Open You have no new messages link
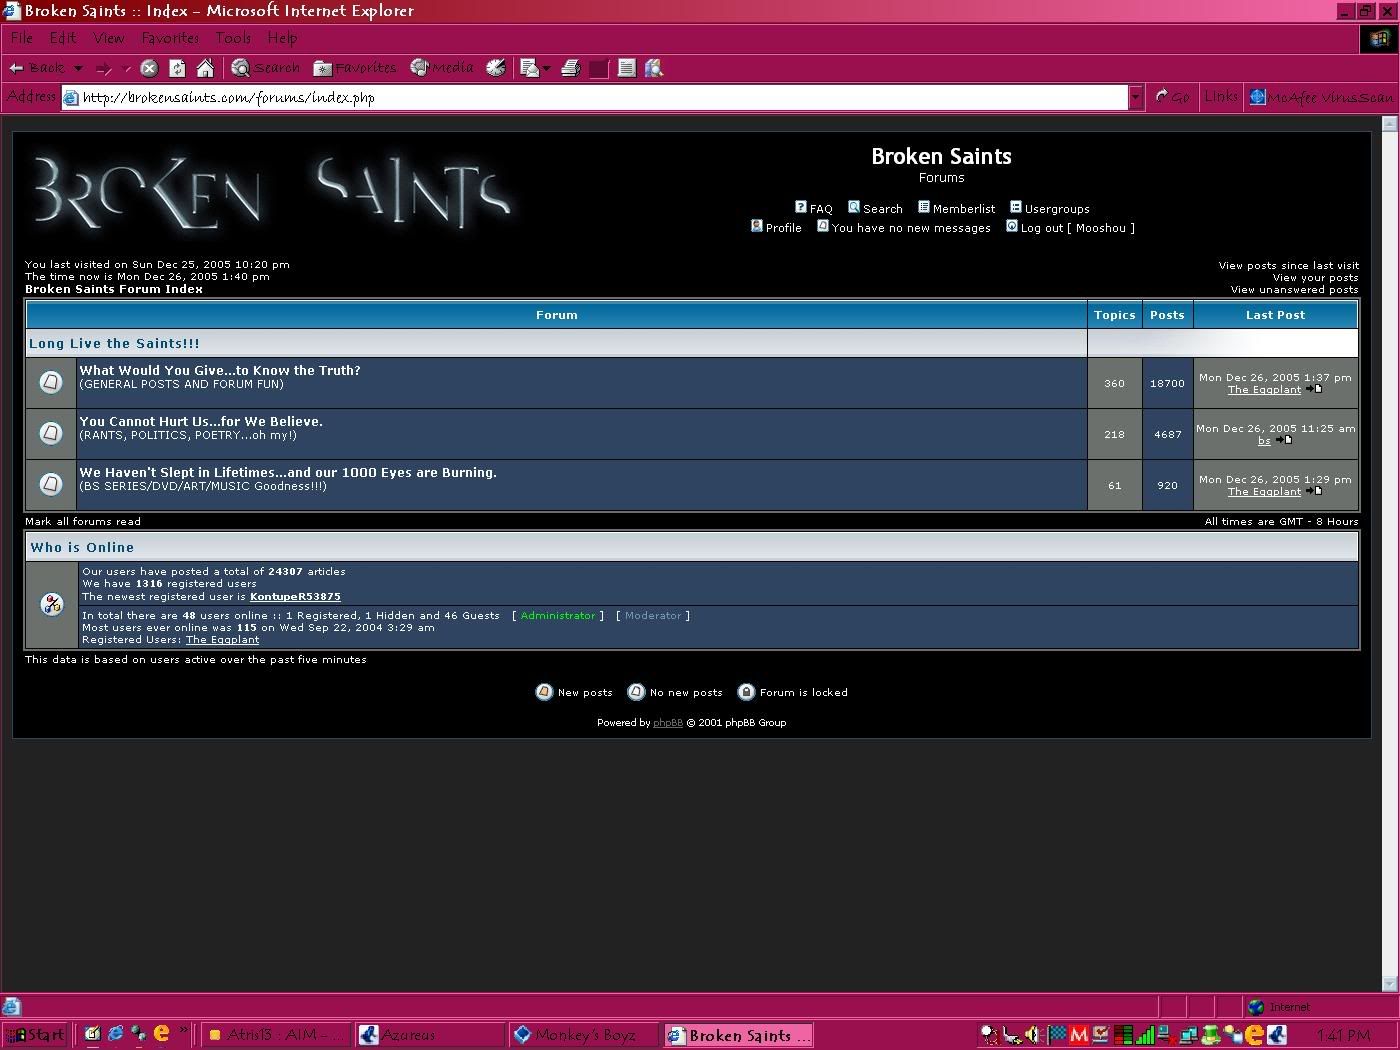 [x=904, y=227]
